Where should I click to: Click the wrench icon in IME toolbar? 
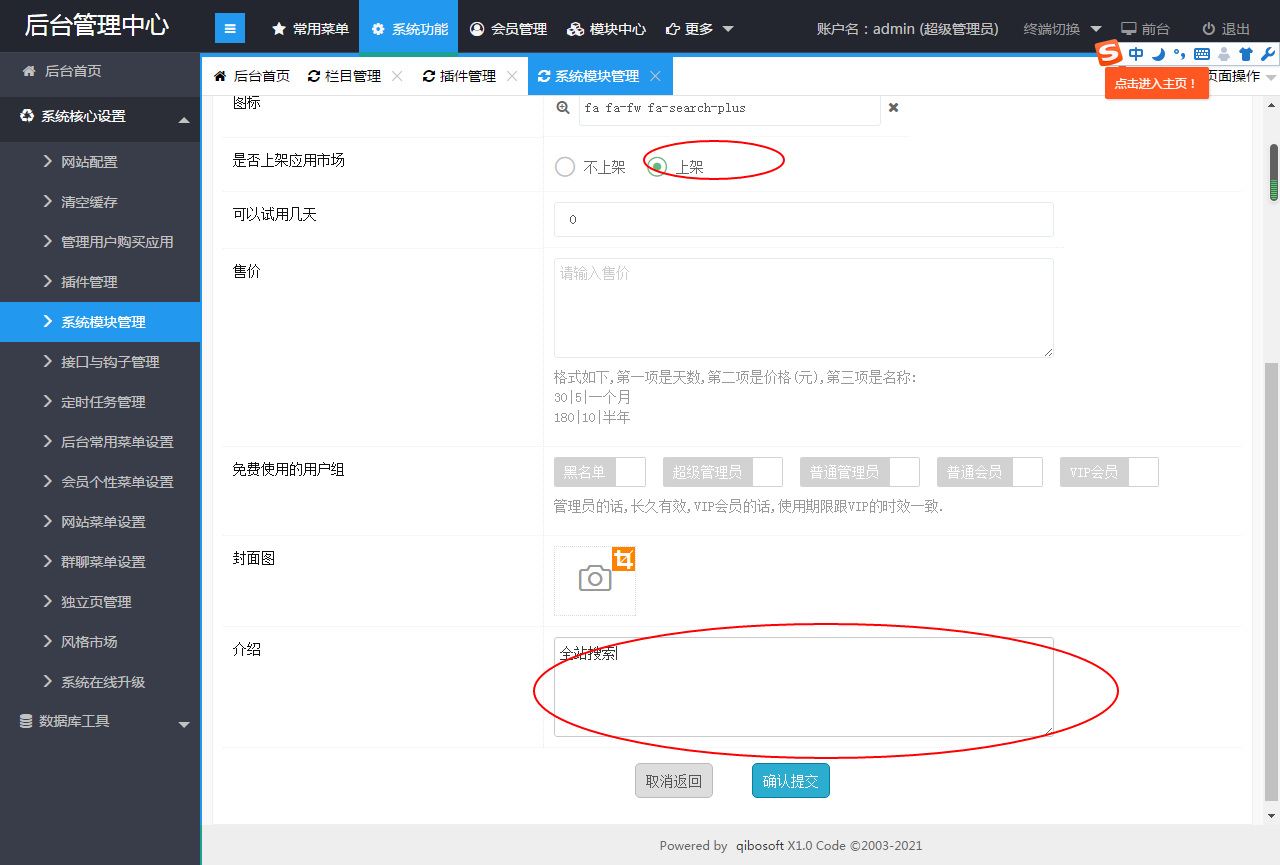tap(1267, 54)
